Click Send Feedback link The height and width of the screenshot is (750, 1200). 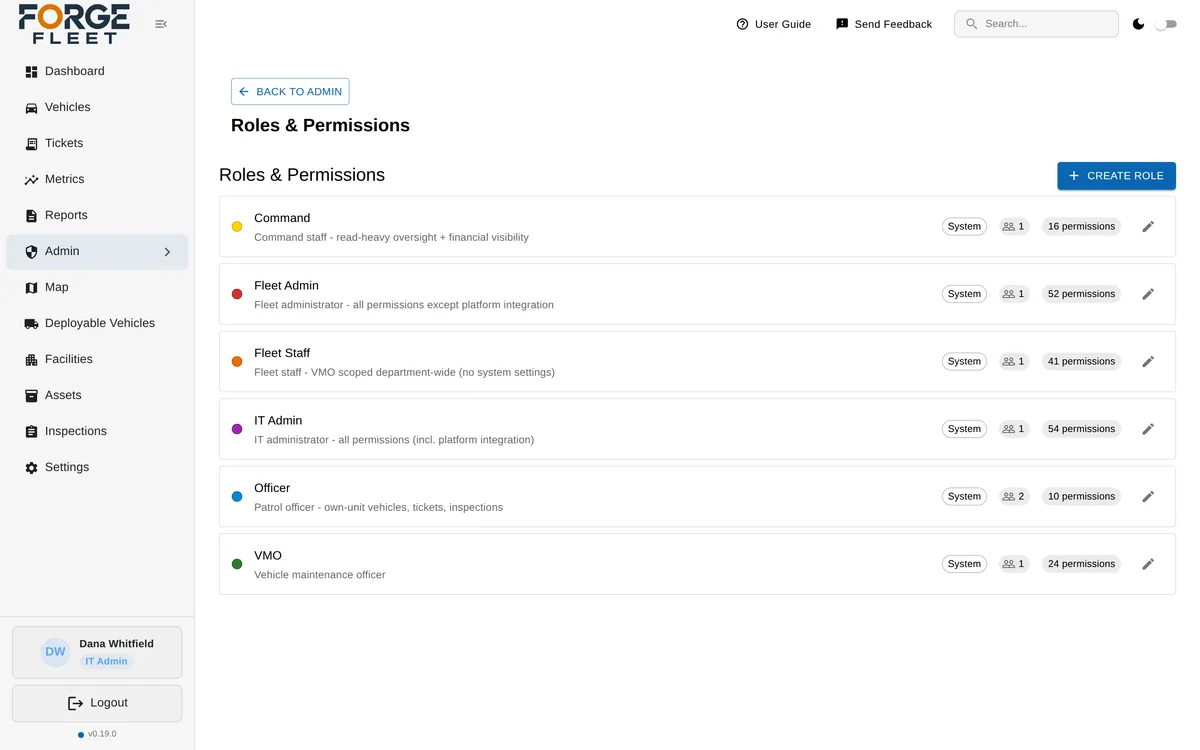[x=883, y=24]
